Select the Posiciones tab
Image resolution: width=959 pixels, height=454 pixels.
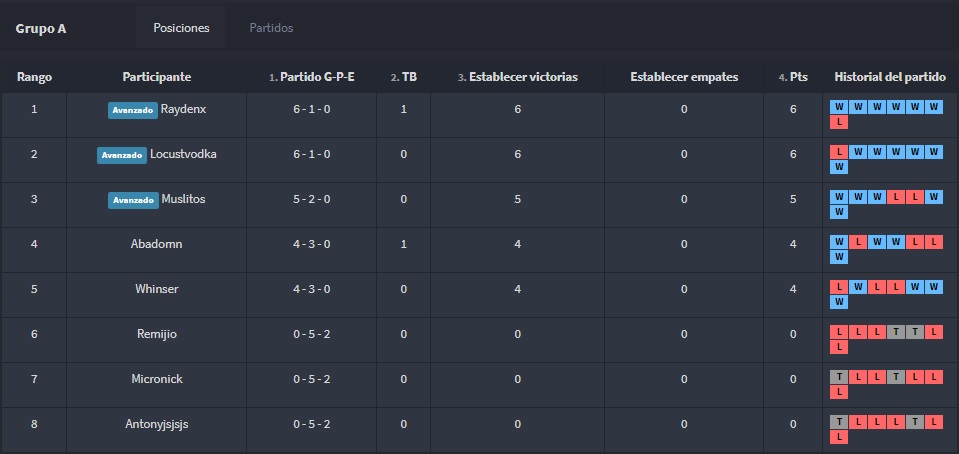point(181,28)
